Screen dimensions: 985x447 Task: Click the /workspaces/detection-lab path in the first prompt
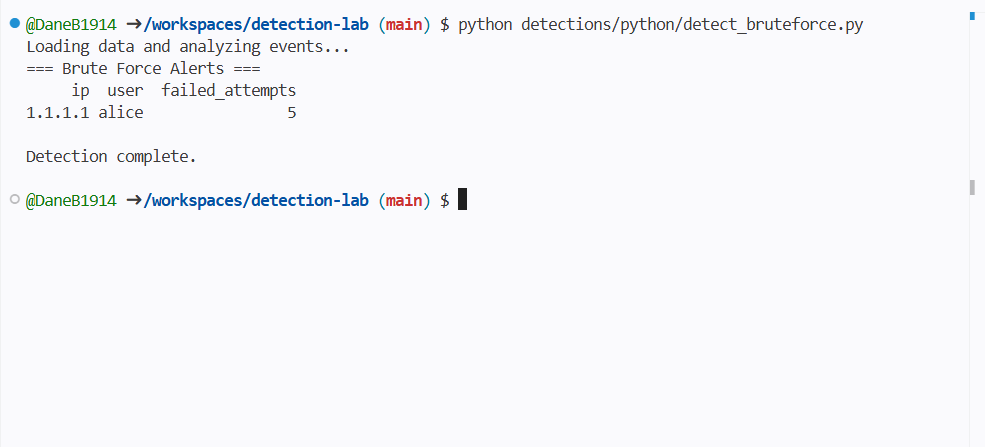[x=256, y=24]
